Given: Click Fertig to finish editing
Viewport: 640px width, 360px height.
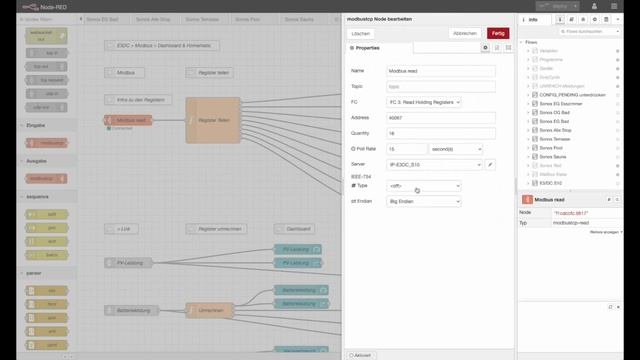Looking at the screenshot, I should [x=498, y=33].
